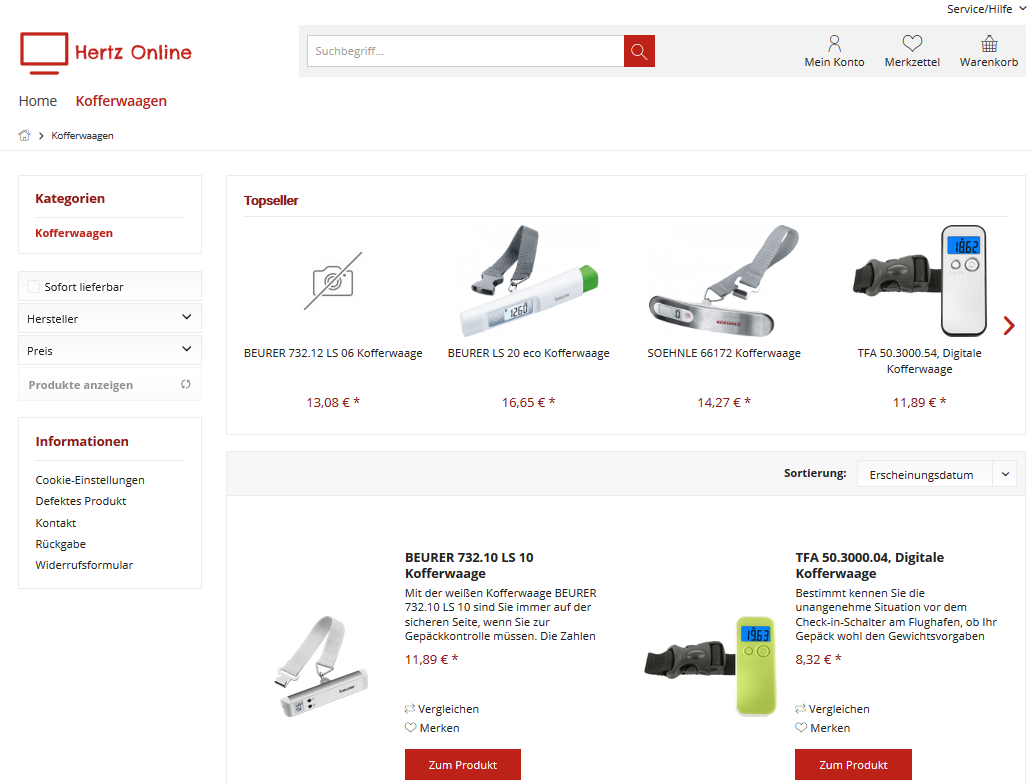The height and width of the screenshot is (784, 1033).
Task: Open the Rückgabe link
Action: 61,544
